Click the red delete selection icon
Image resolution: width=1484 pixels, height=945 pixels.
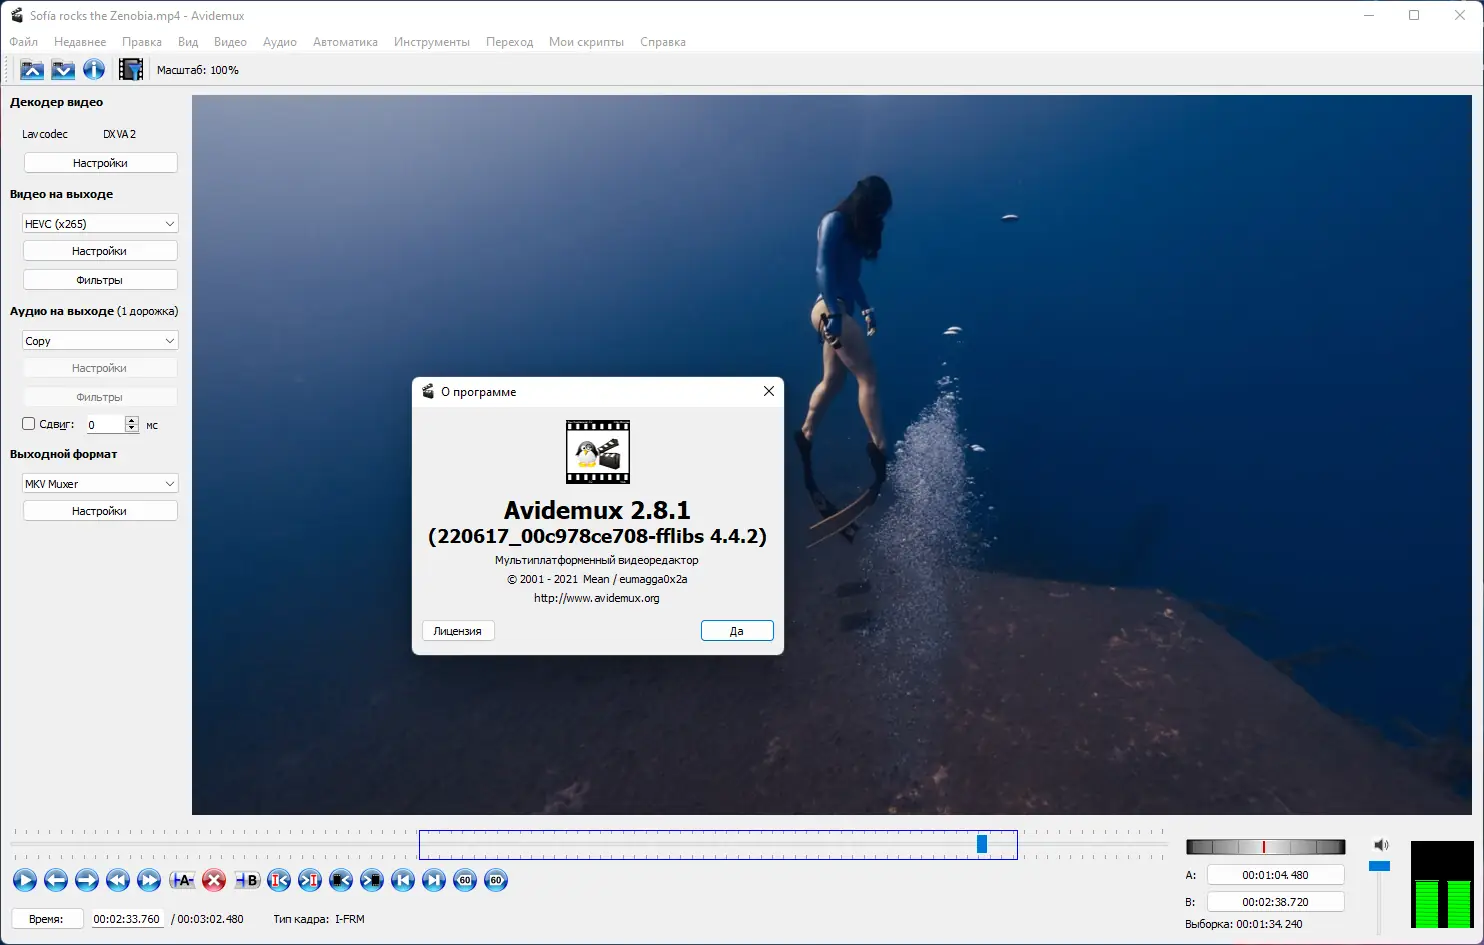(x=214, y=880)
